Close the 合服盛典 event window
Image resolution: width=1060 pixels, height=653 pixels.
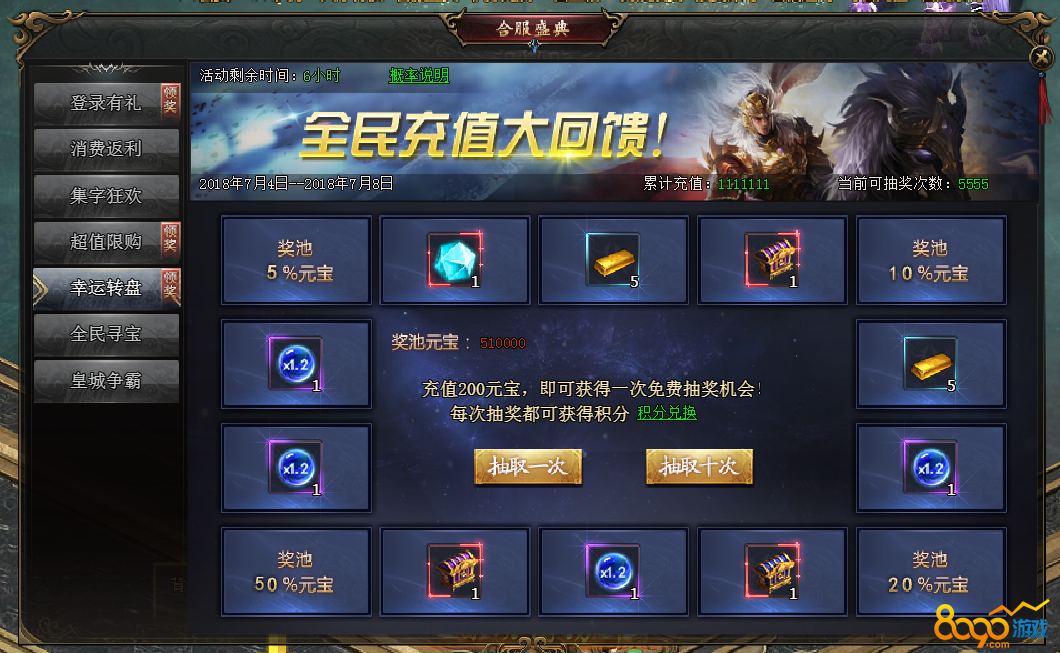coord(1041,57)
